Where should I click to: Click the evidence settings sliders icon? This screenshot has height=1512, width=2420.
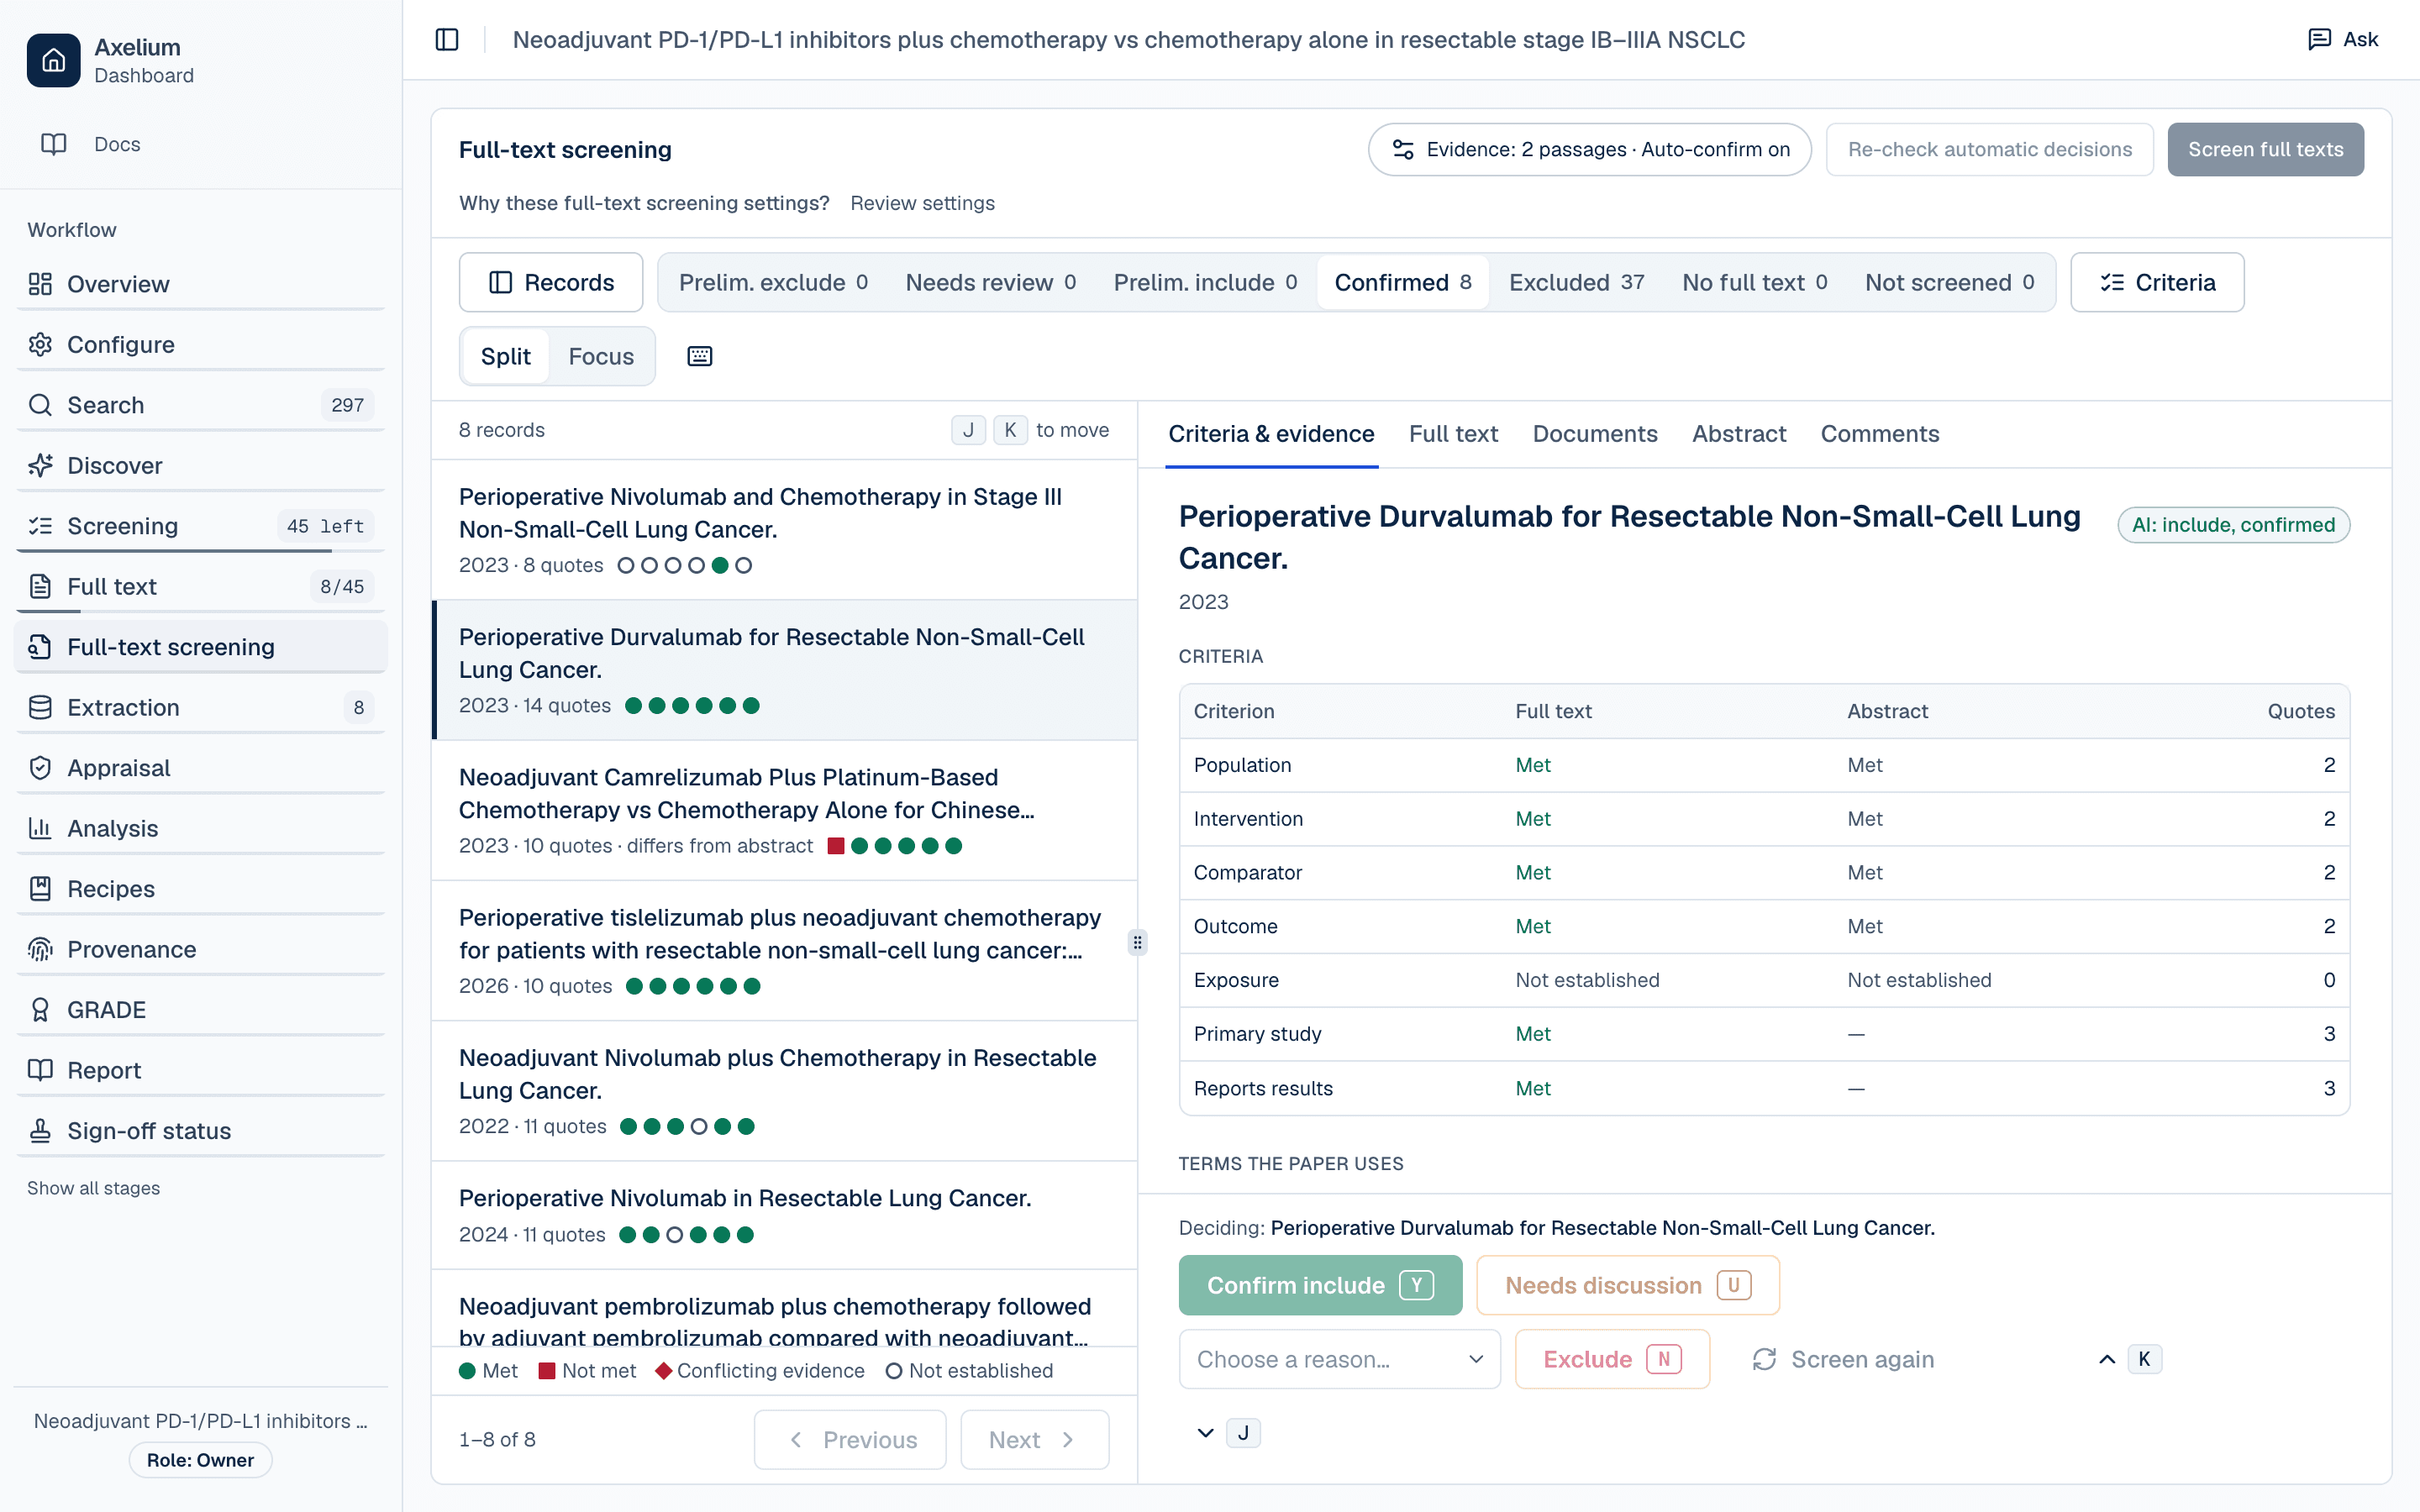tap(1403, 149)
